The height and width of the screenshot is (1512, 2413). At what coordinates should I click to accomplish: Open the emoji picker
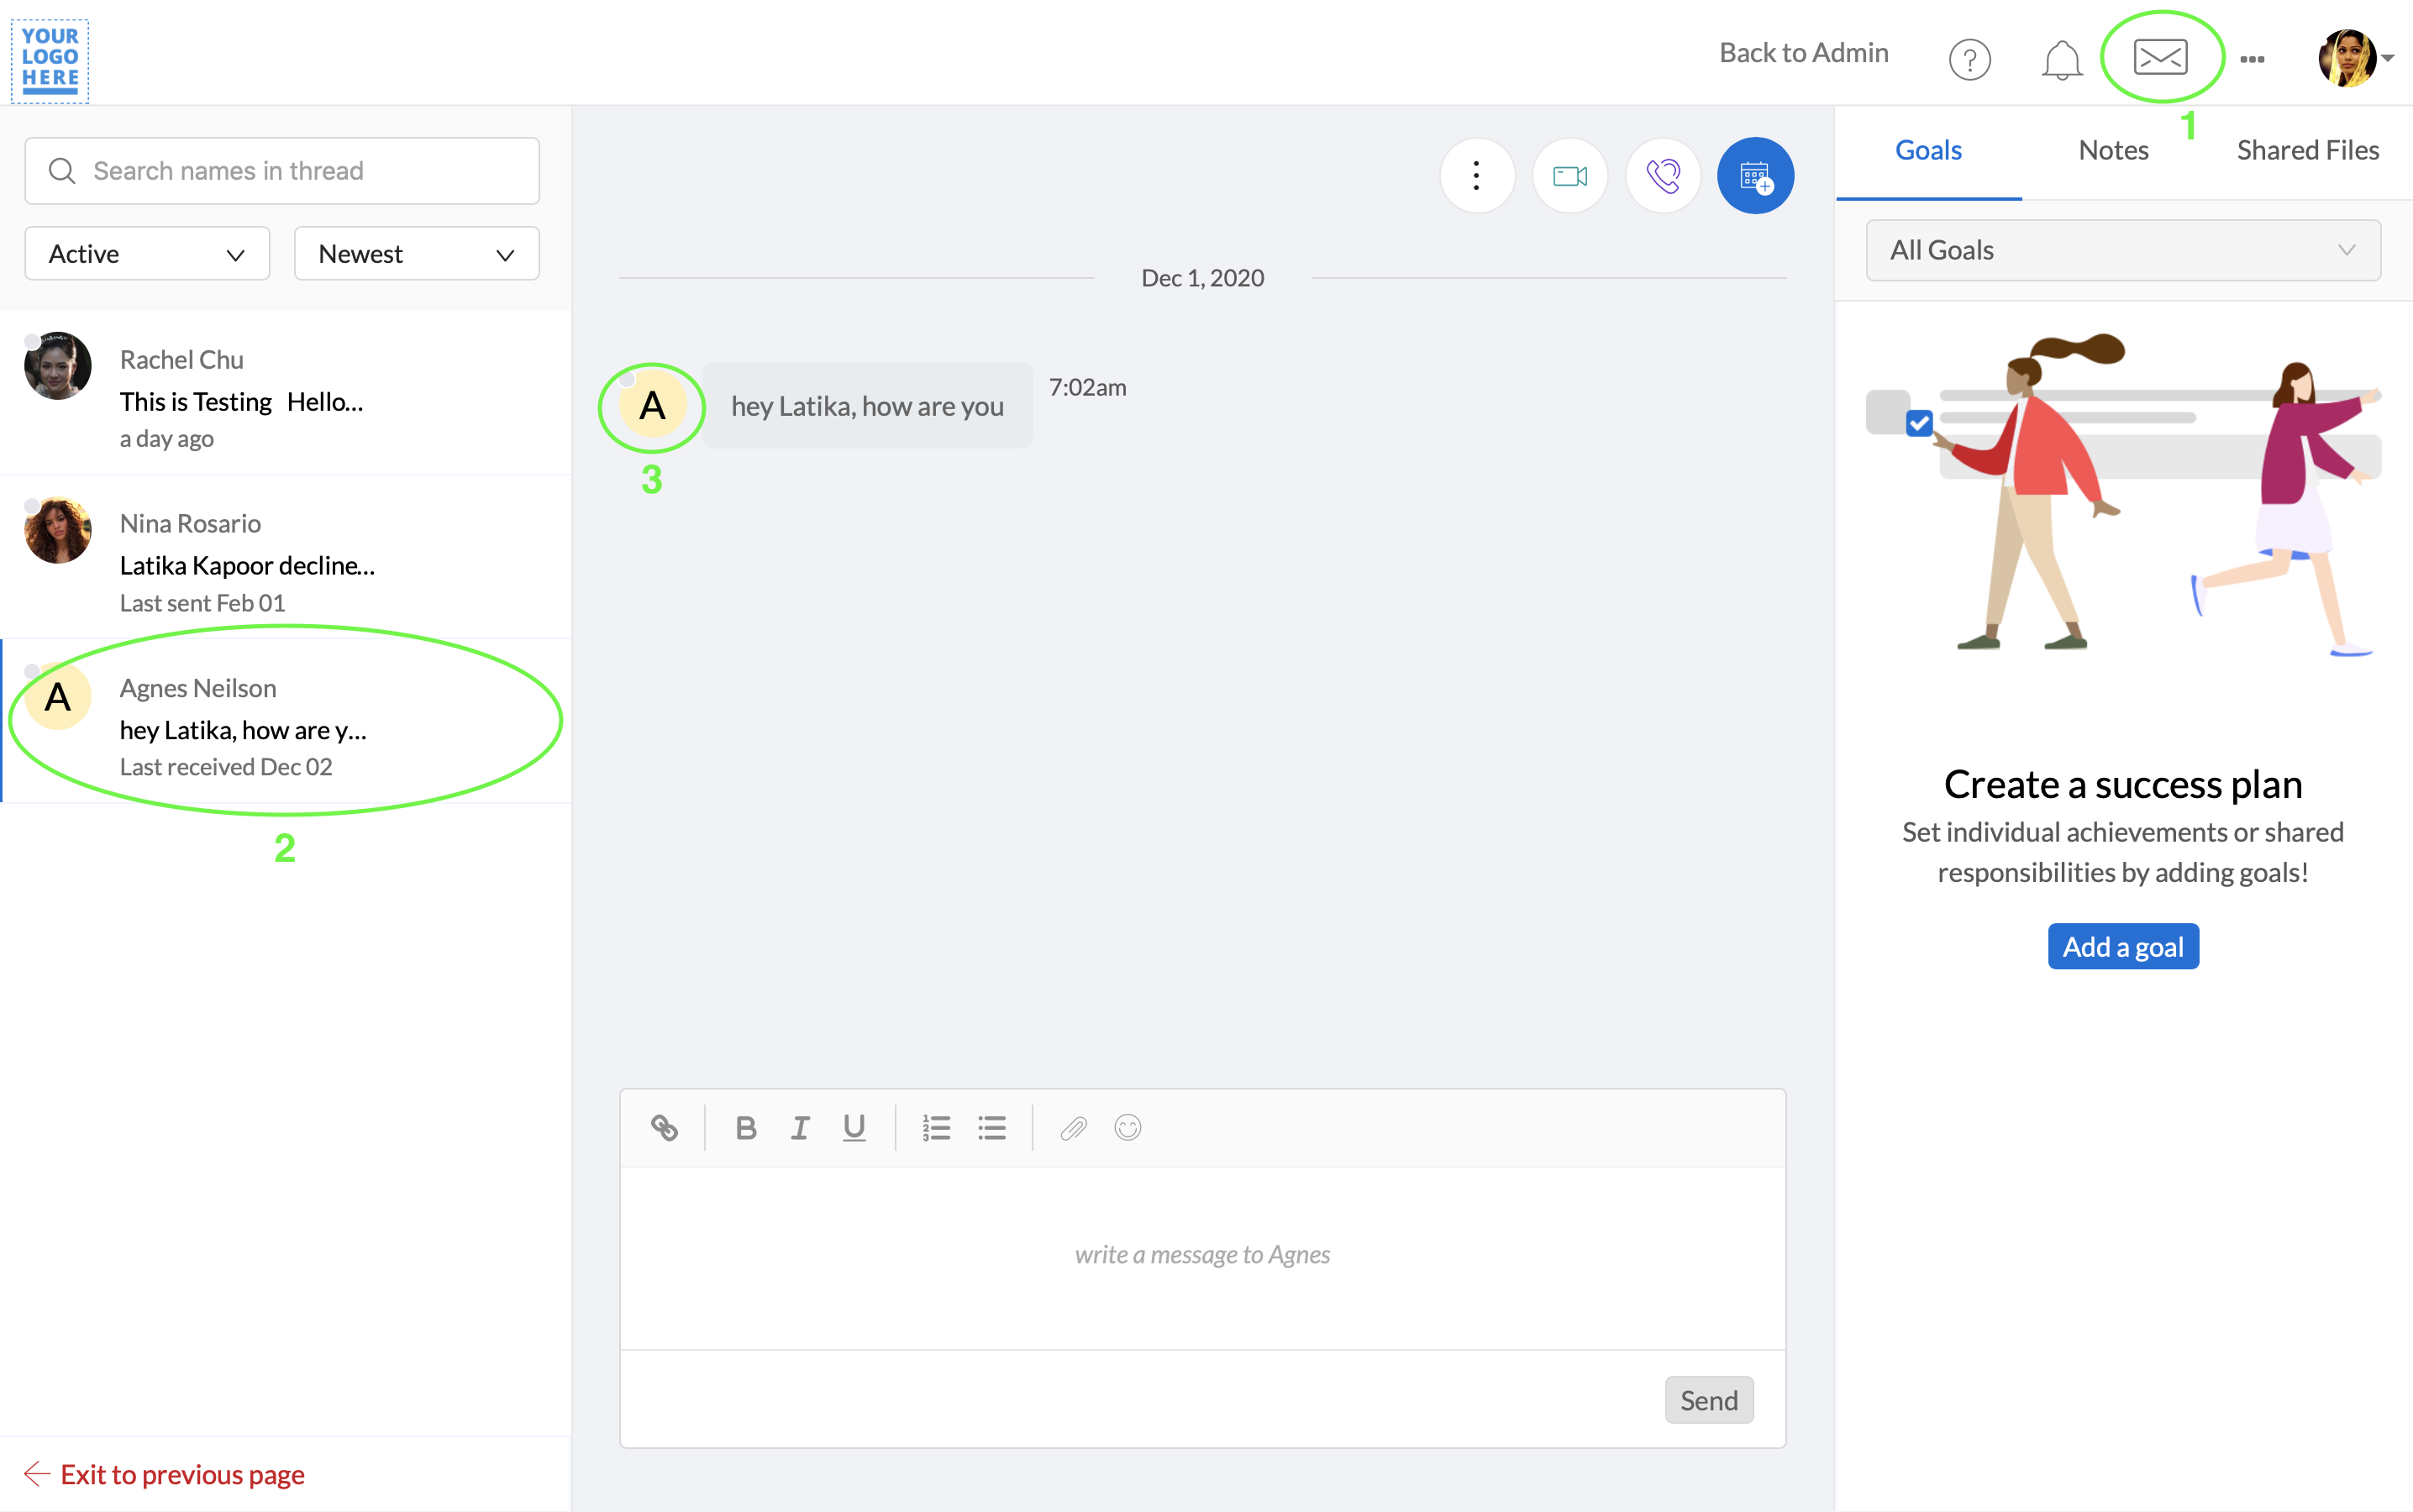coord(1127,1127)
